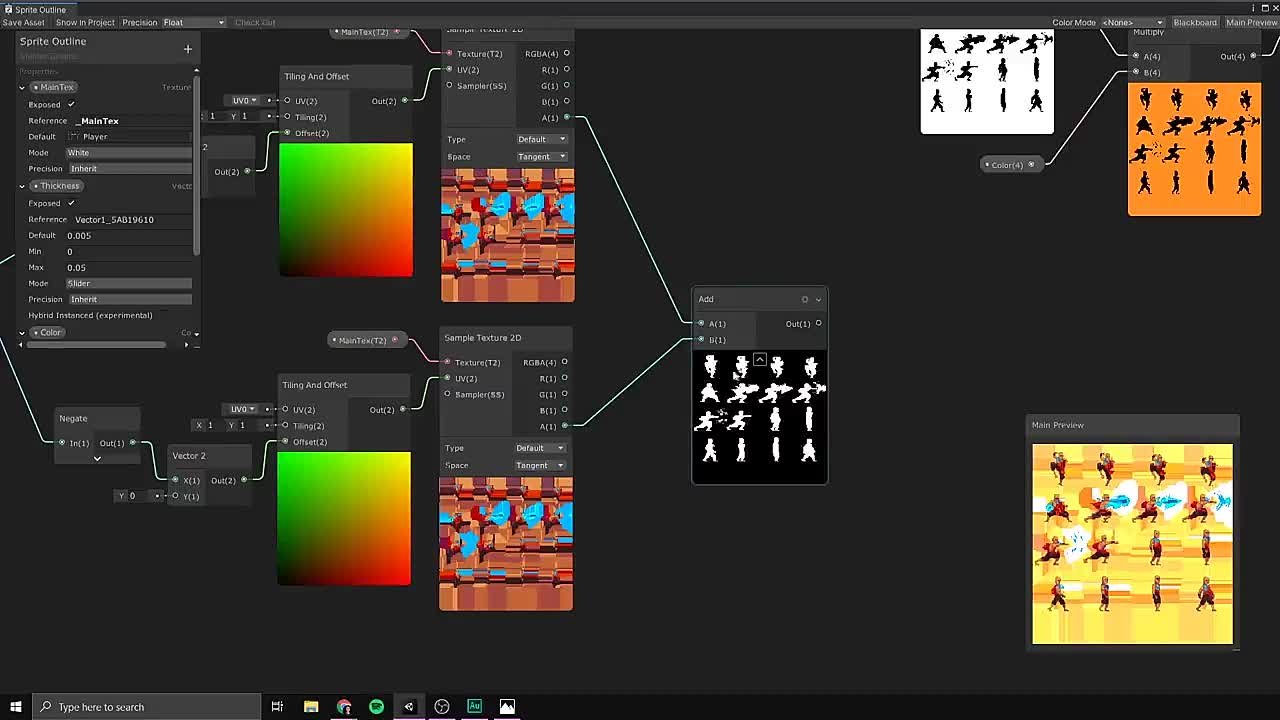Viewport: 1280px width, 720px height.
Task: Toggle the Exposed checkbox under MainTex
Action: point(71,104)
